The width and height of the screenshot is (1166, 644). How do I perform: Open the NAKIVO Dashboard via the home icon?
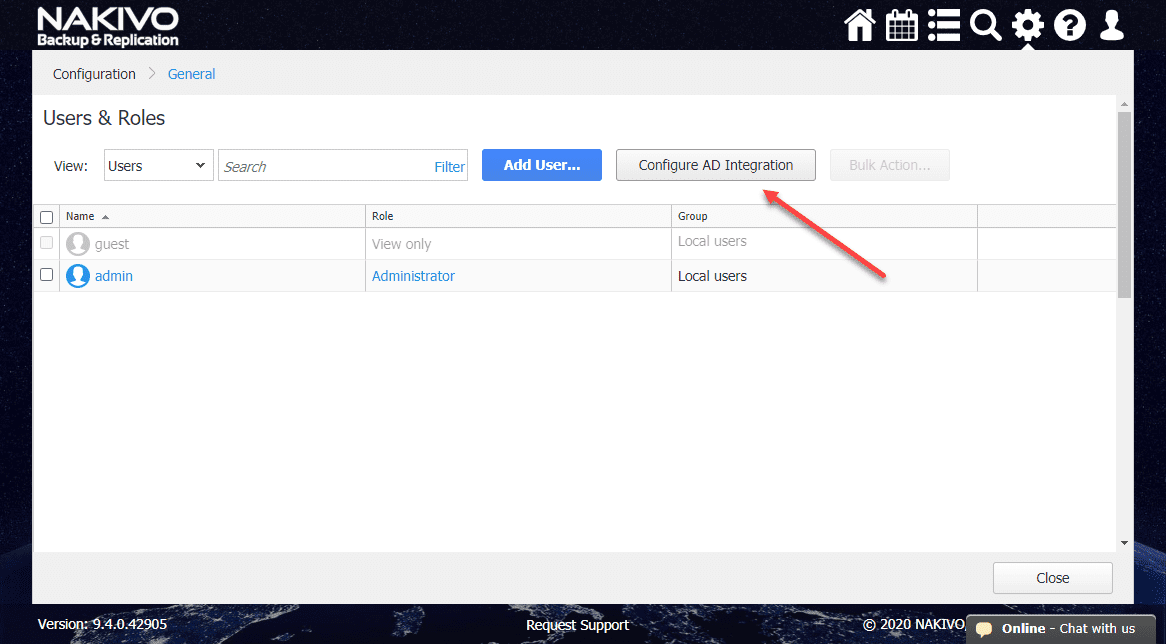point(859,25)
